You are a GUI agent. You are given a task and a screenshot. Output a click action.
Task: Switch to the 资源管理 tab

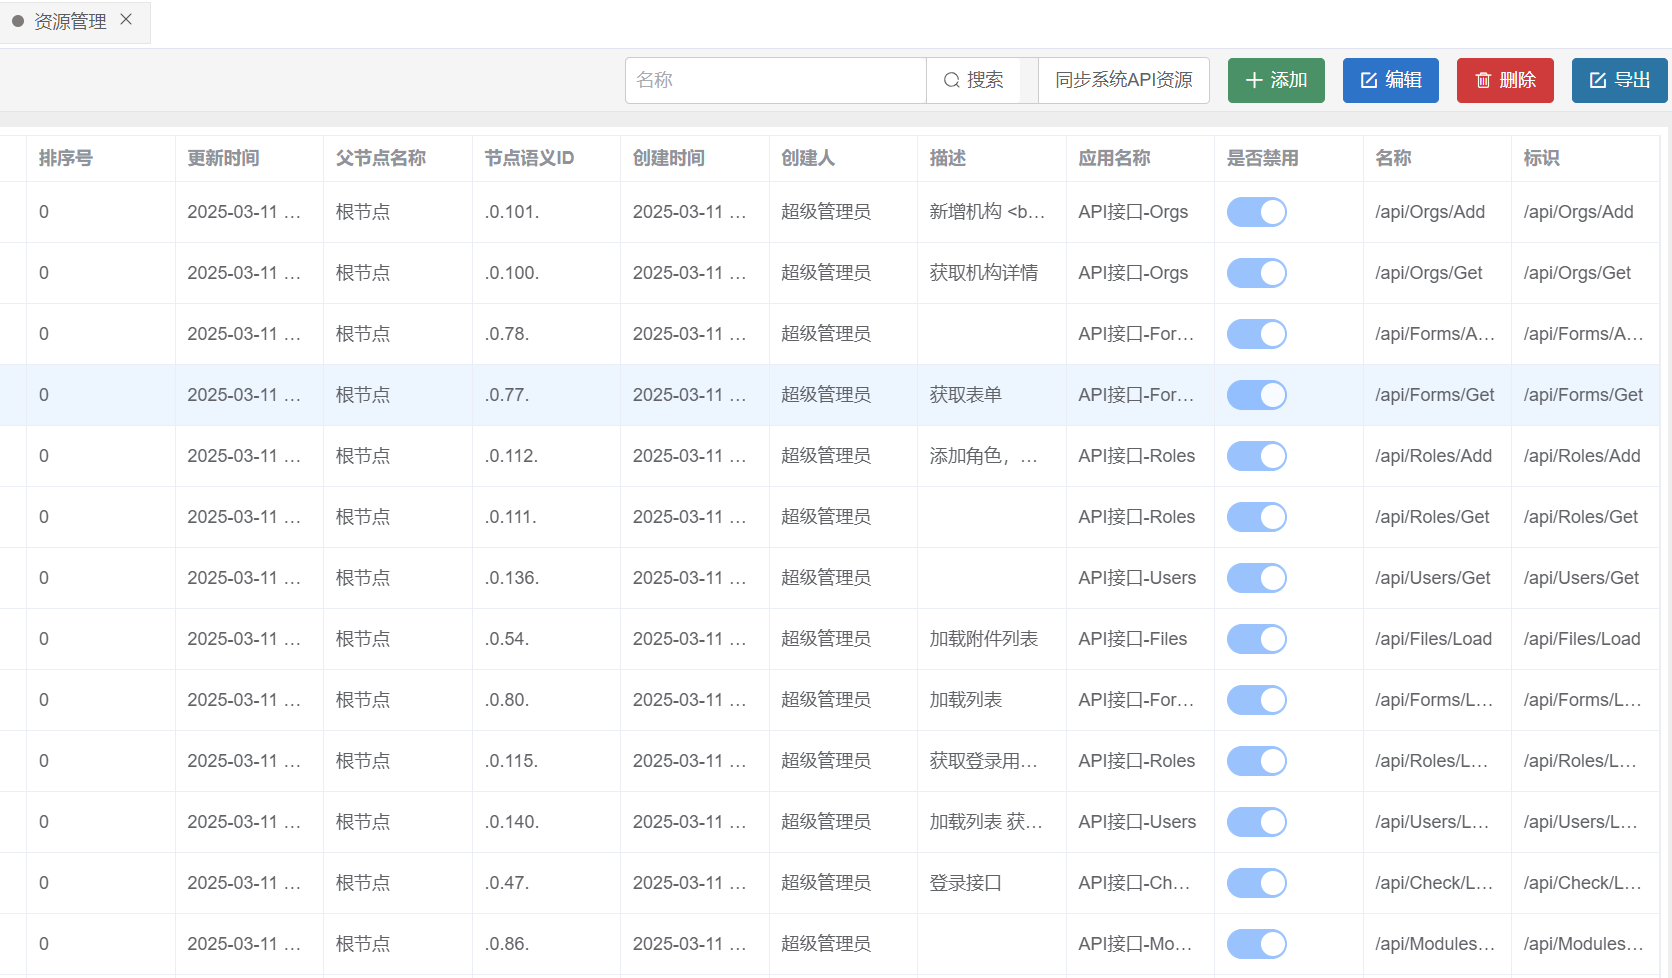click(70, 21)
